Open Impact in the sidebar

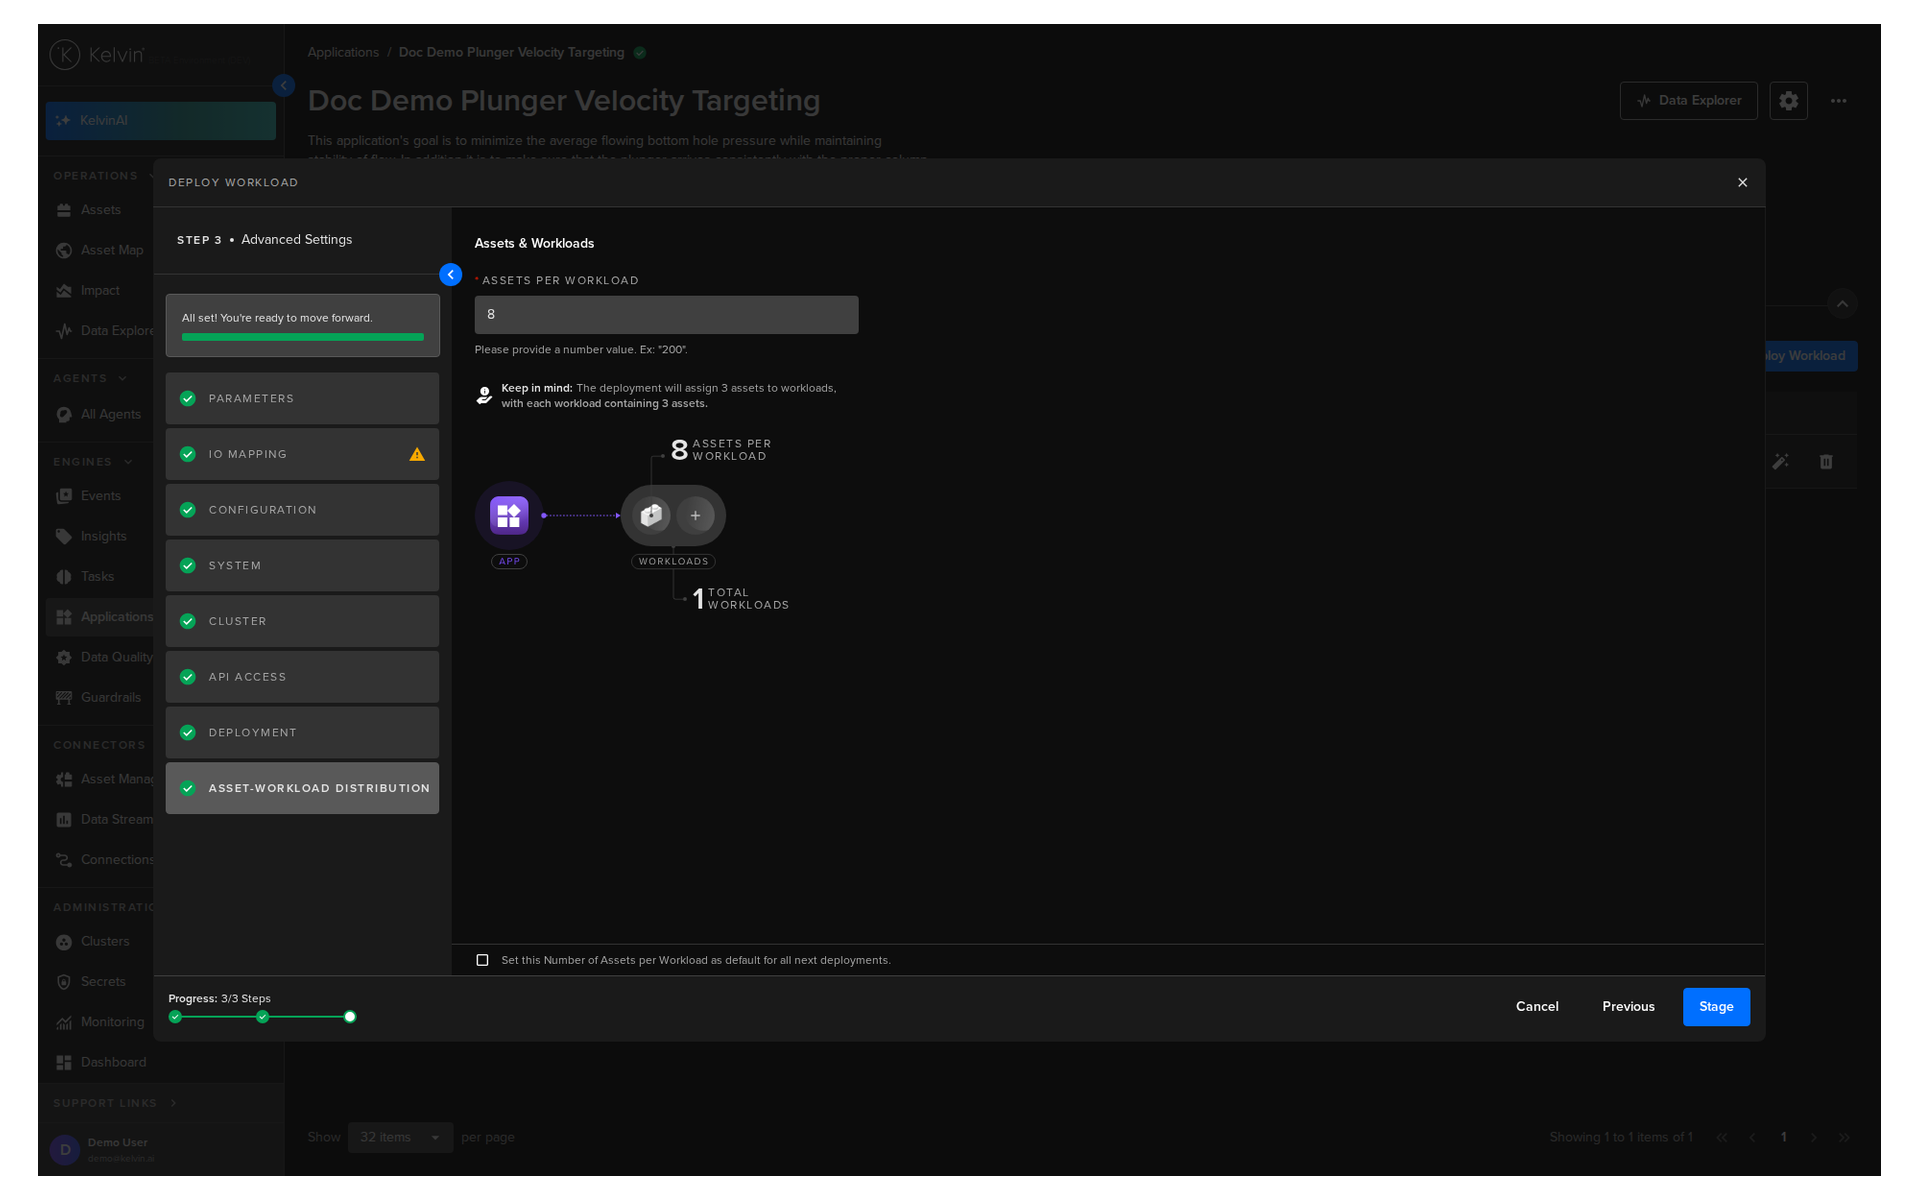[x=100, y=290]
